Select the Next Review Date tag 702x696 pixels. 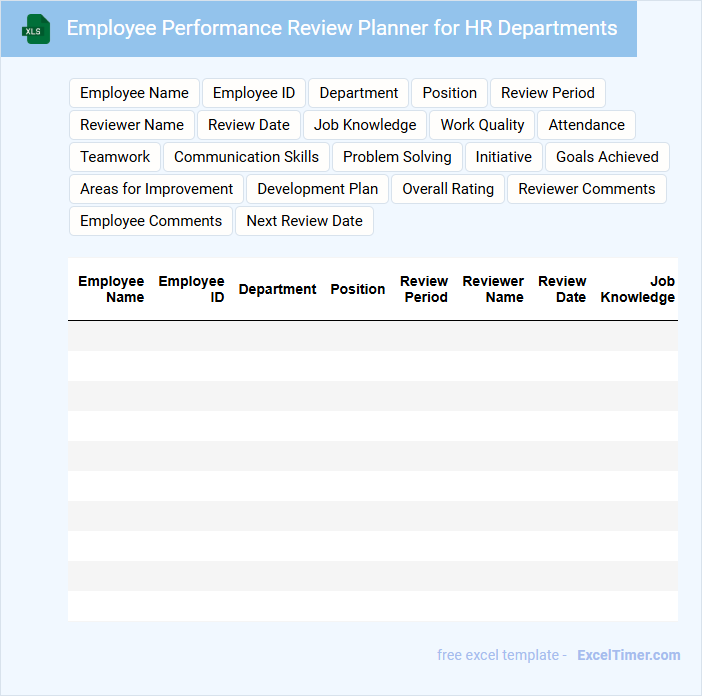coord(304,221)
